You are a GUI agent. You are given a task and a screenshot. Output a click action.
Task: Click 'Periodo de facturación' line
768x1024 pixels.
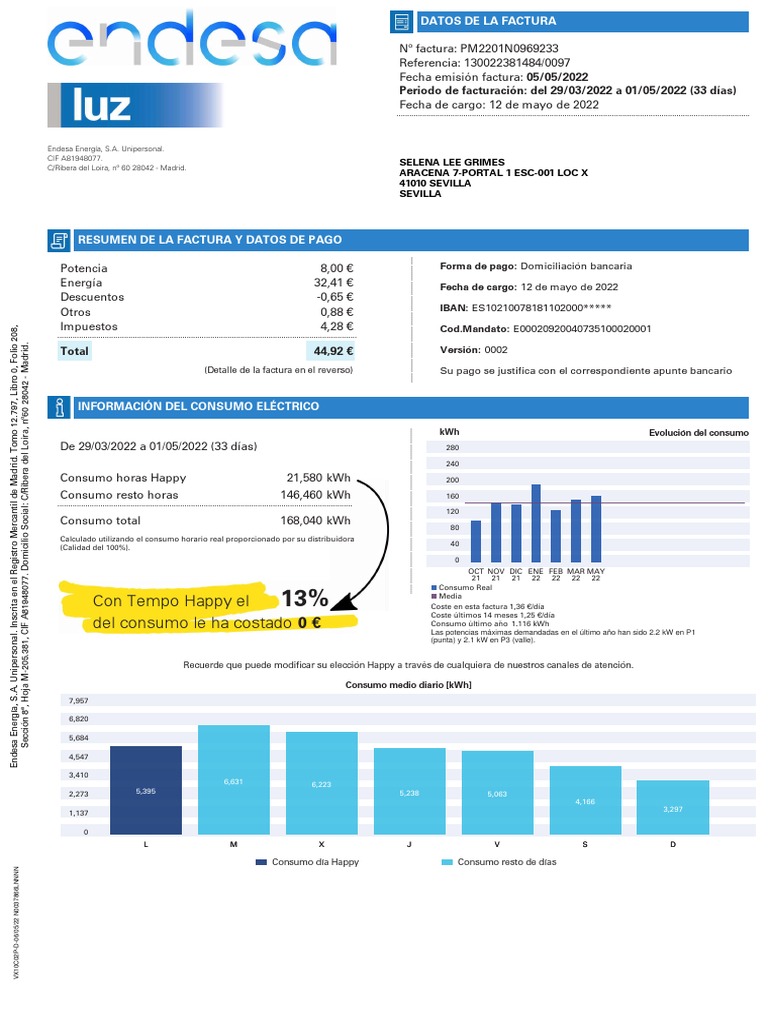[568, 91]
